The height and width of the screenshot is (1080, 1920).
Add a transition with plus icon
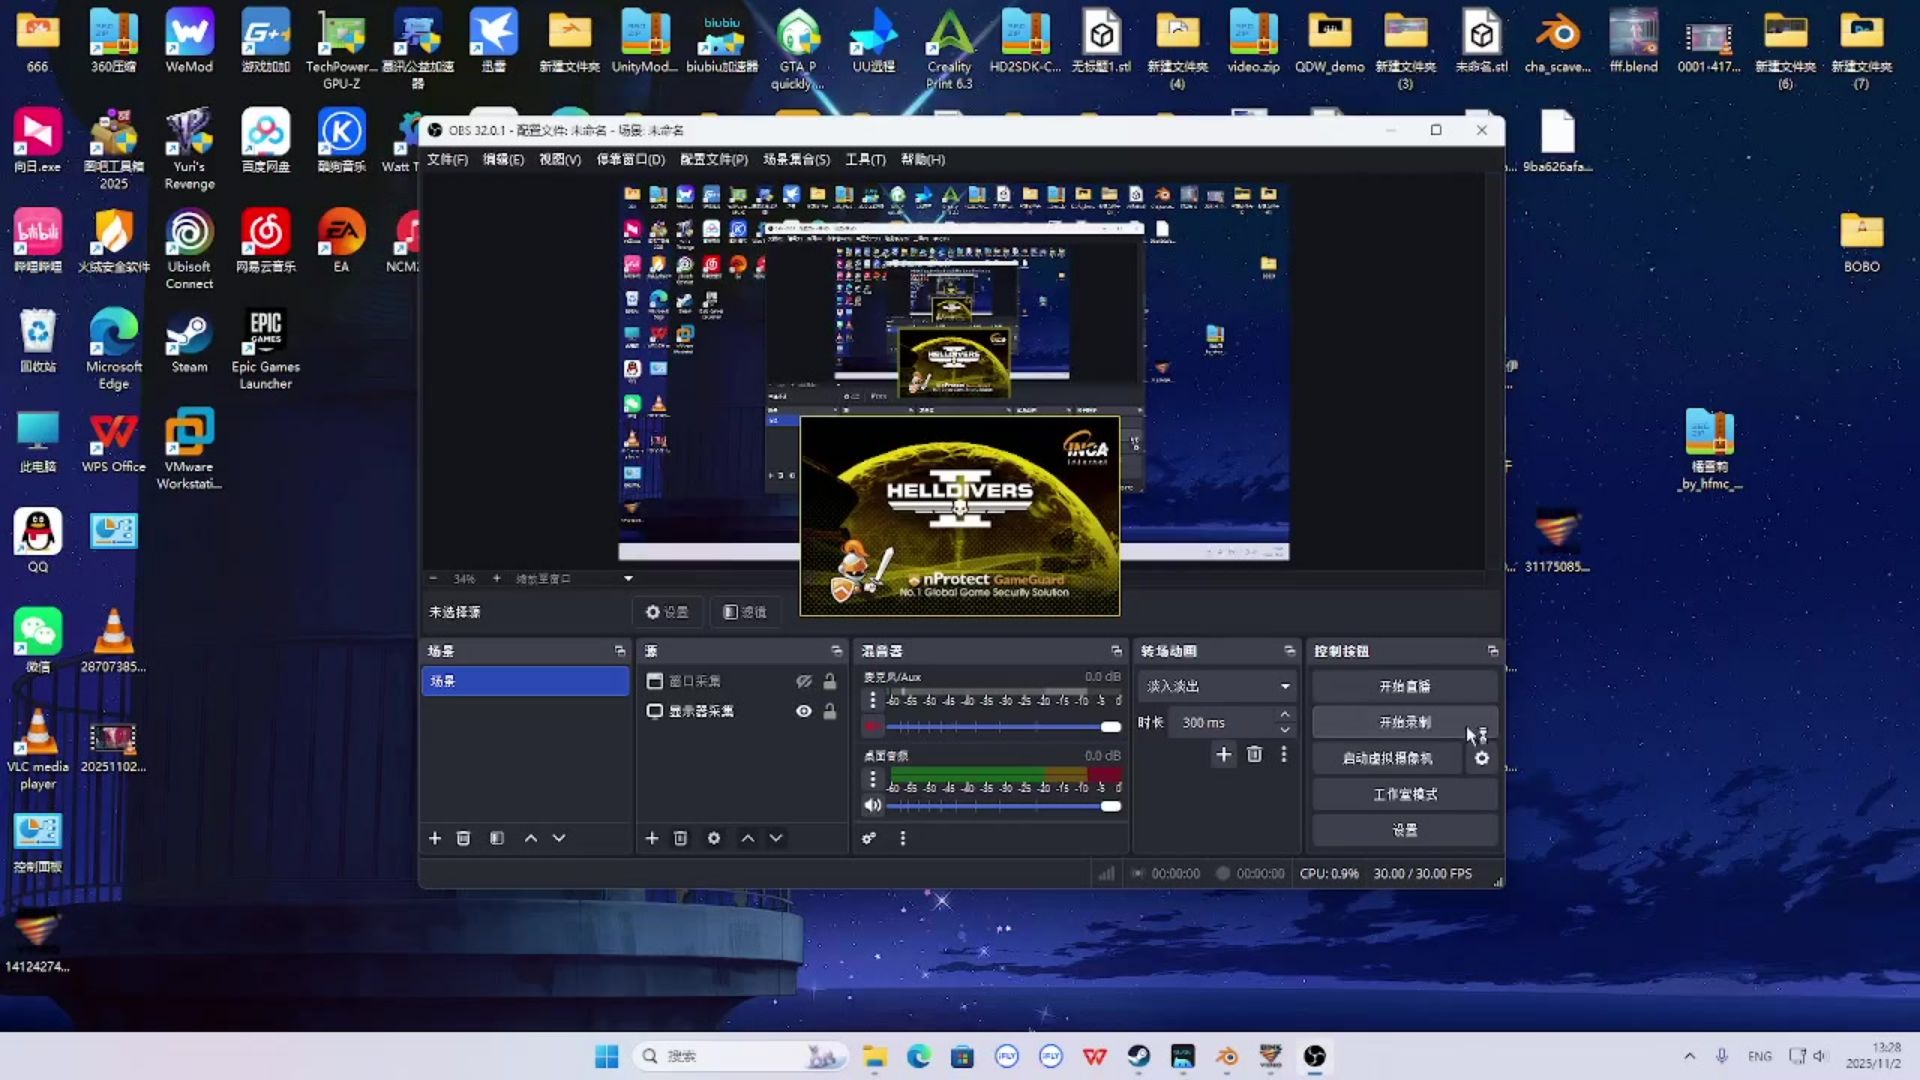(1223, 754)
